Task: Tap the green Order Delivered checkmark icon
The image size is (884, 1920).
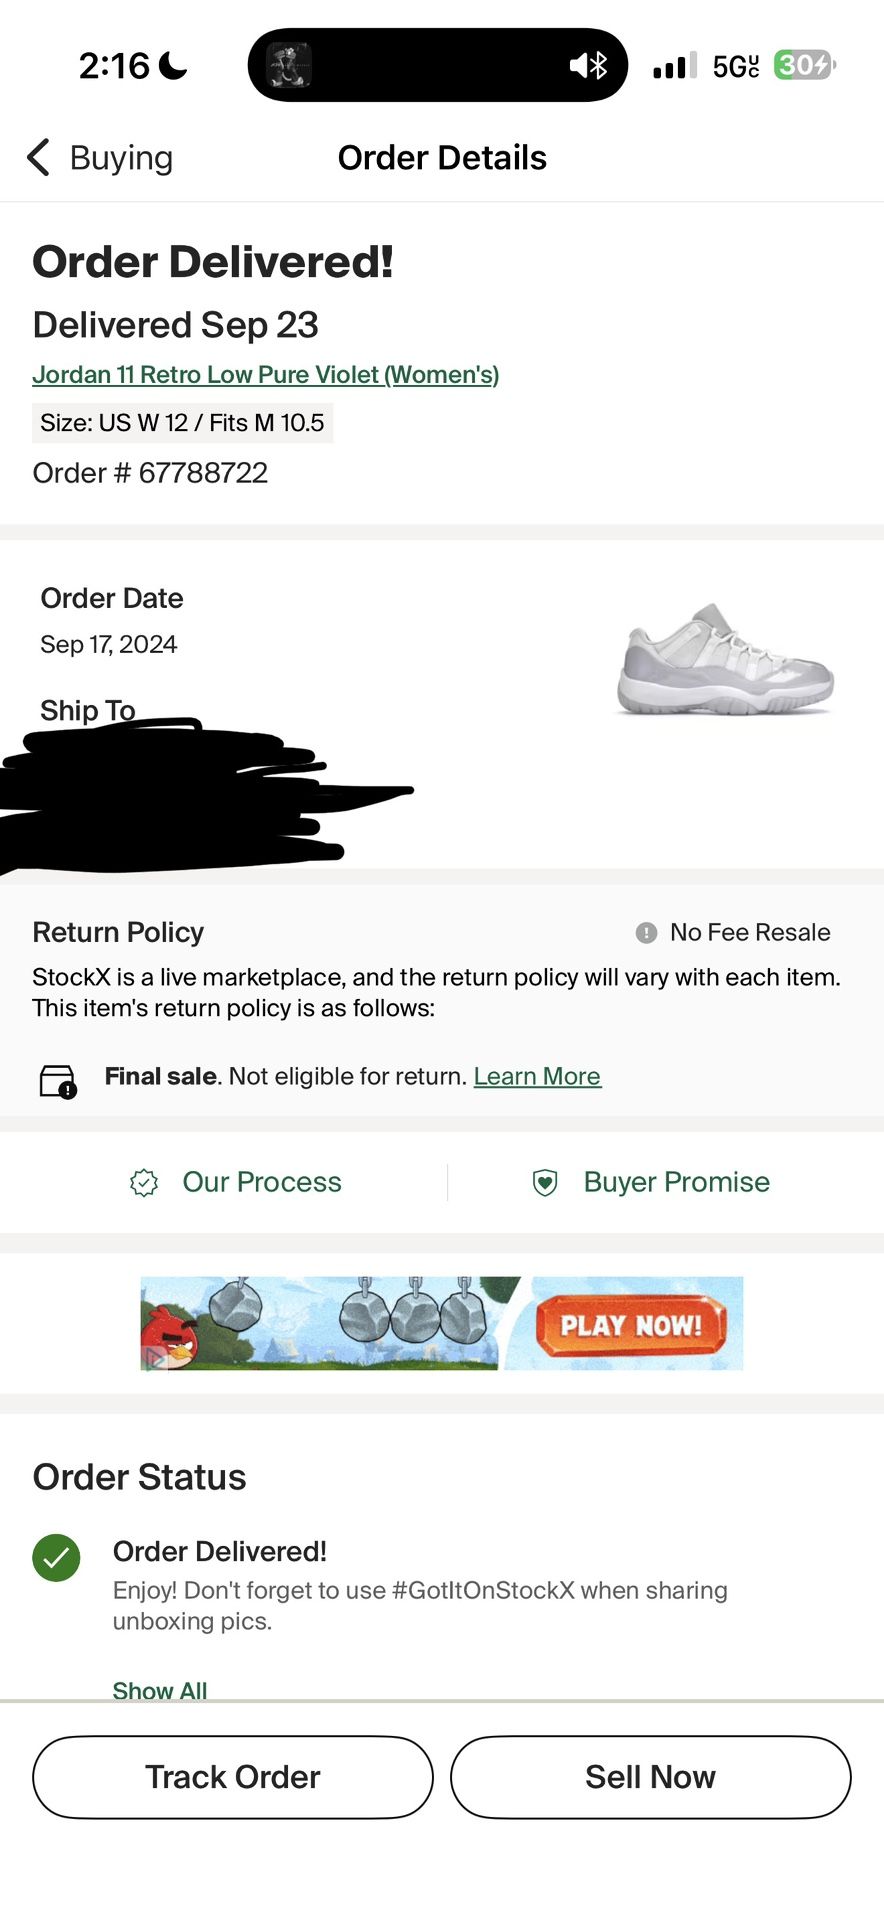Action: [57, 1557]
